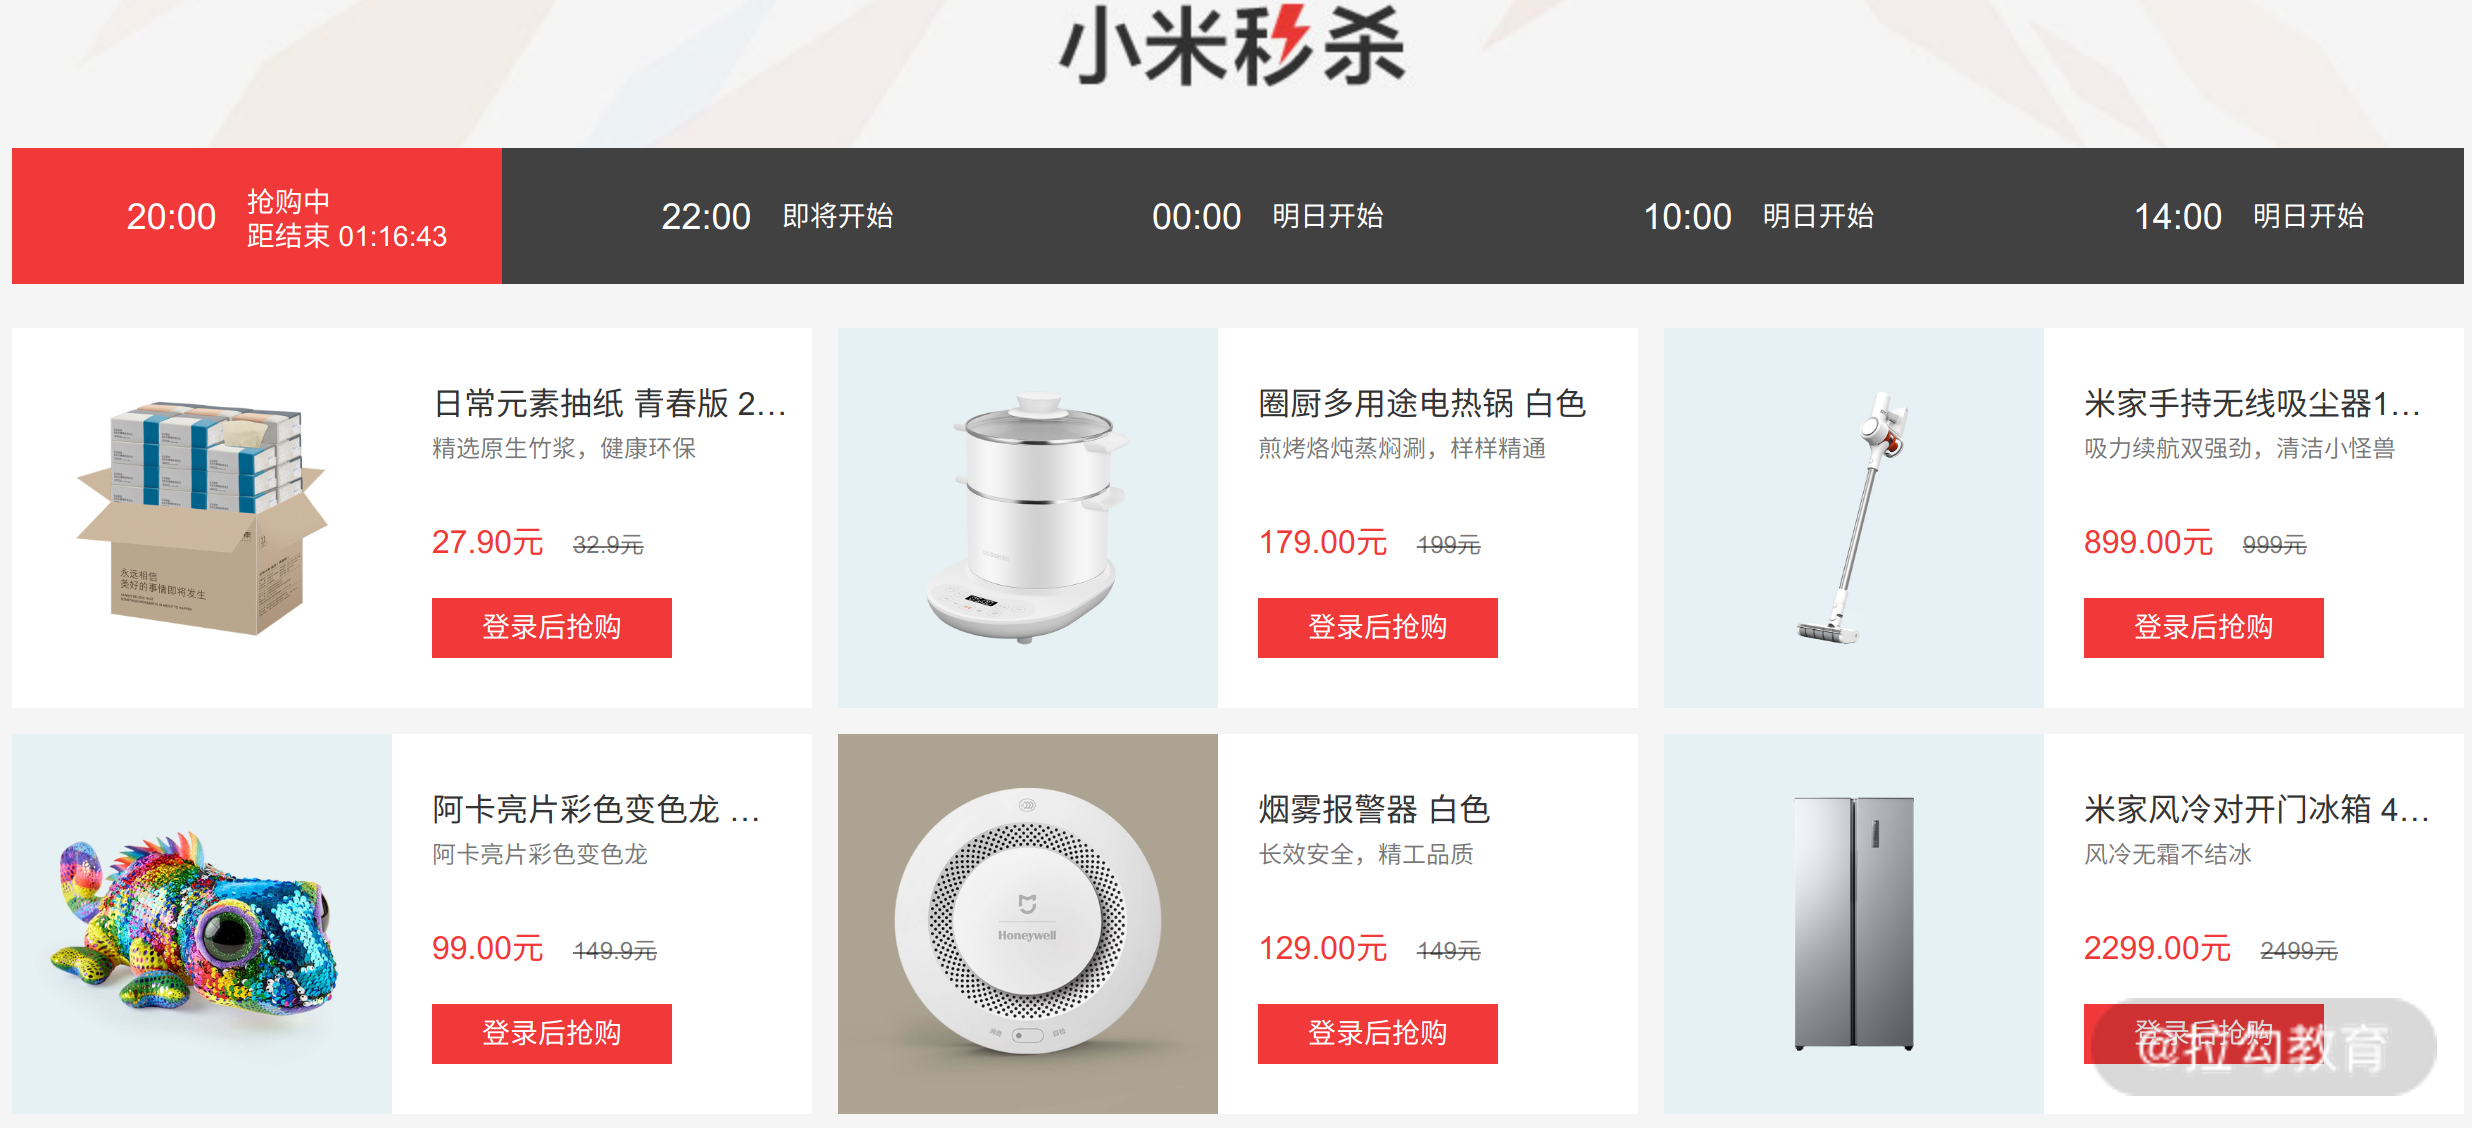Click 登录后抢购 for 阿卡亮片彩色变色龙

click(x=552, y=1034)
